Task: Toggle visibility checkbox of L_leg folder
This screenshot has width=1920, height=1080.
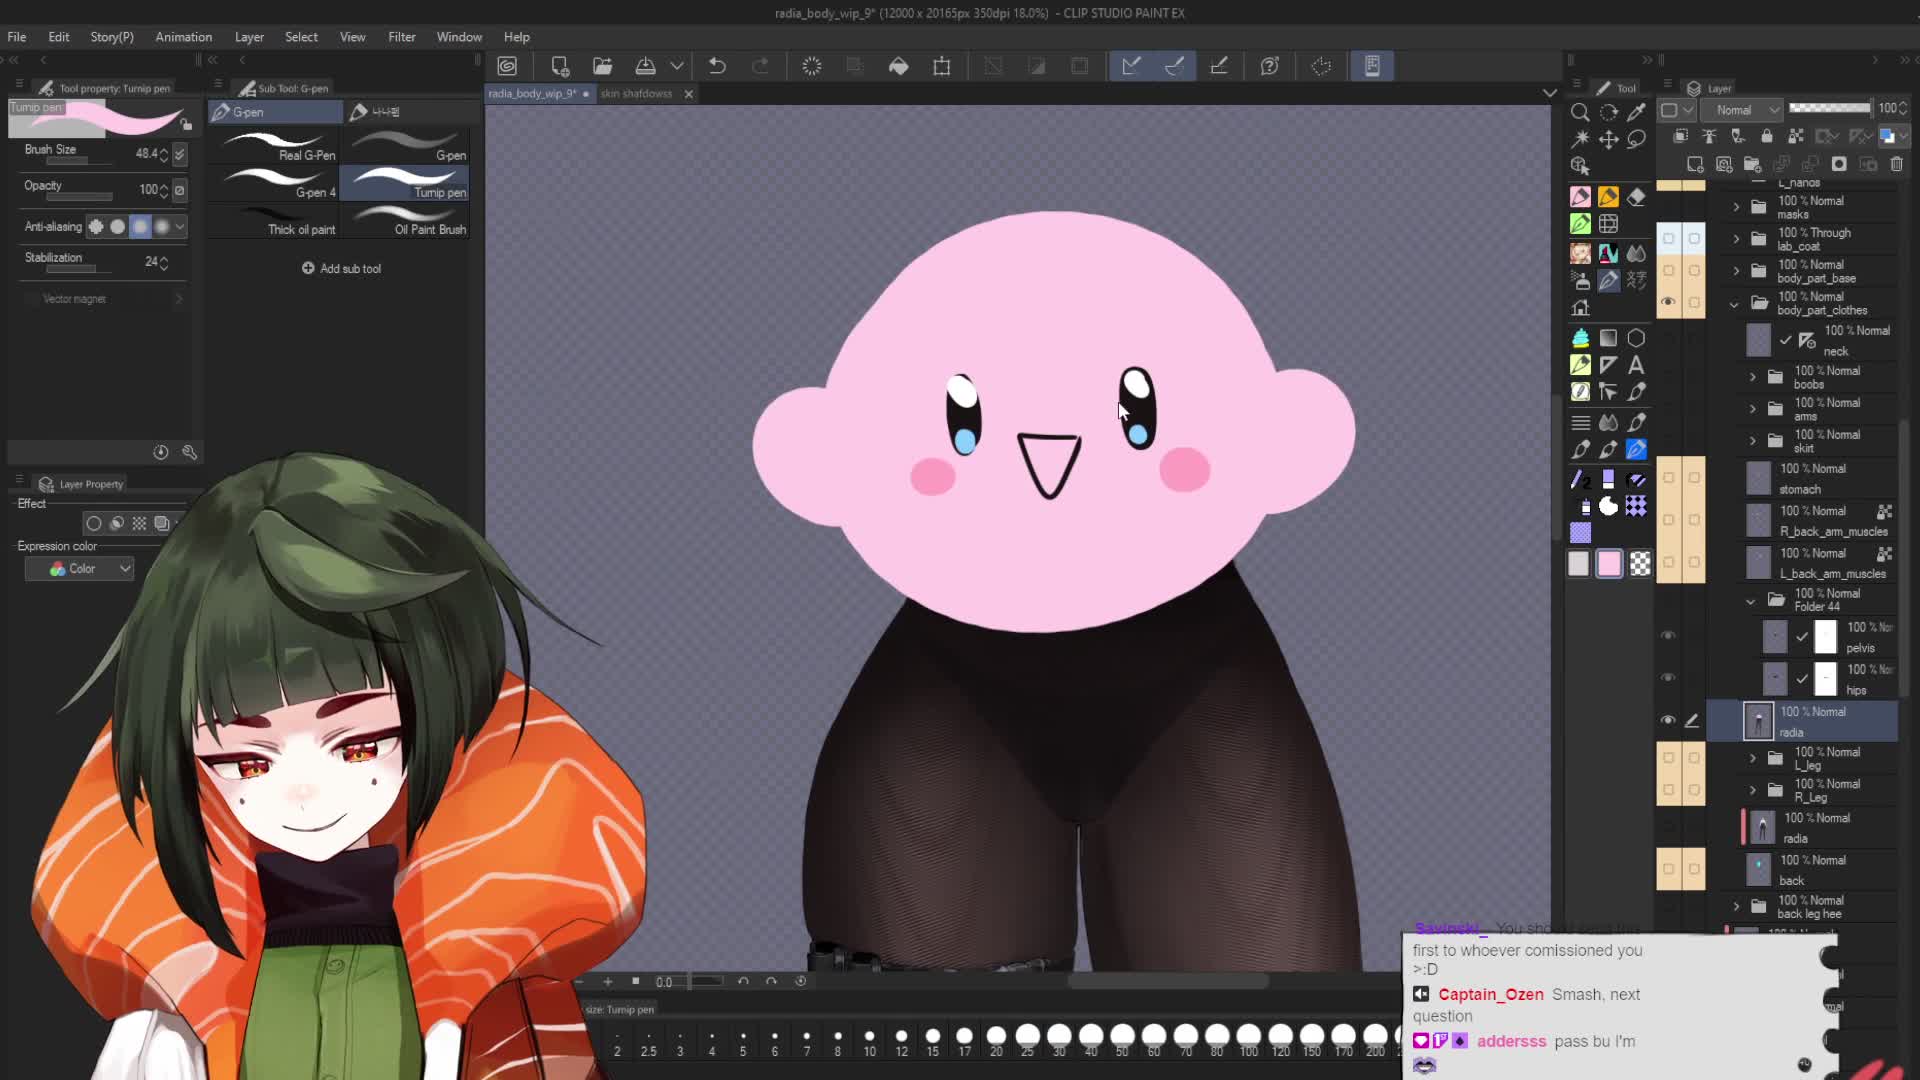Action: coord(1668,758)
